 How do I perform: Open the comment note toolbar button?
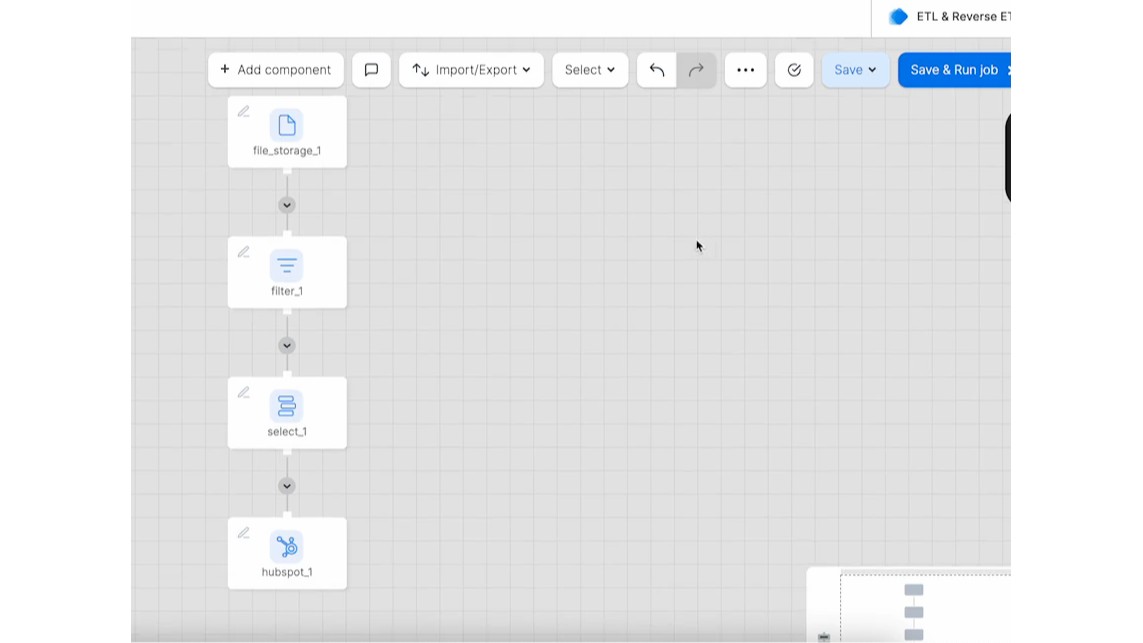pyautogui.click(x=371, y=70)
